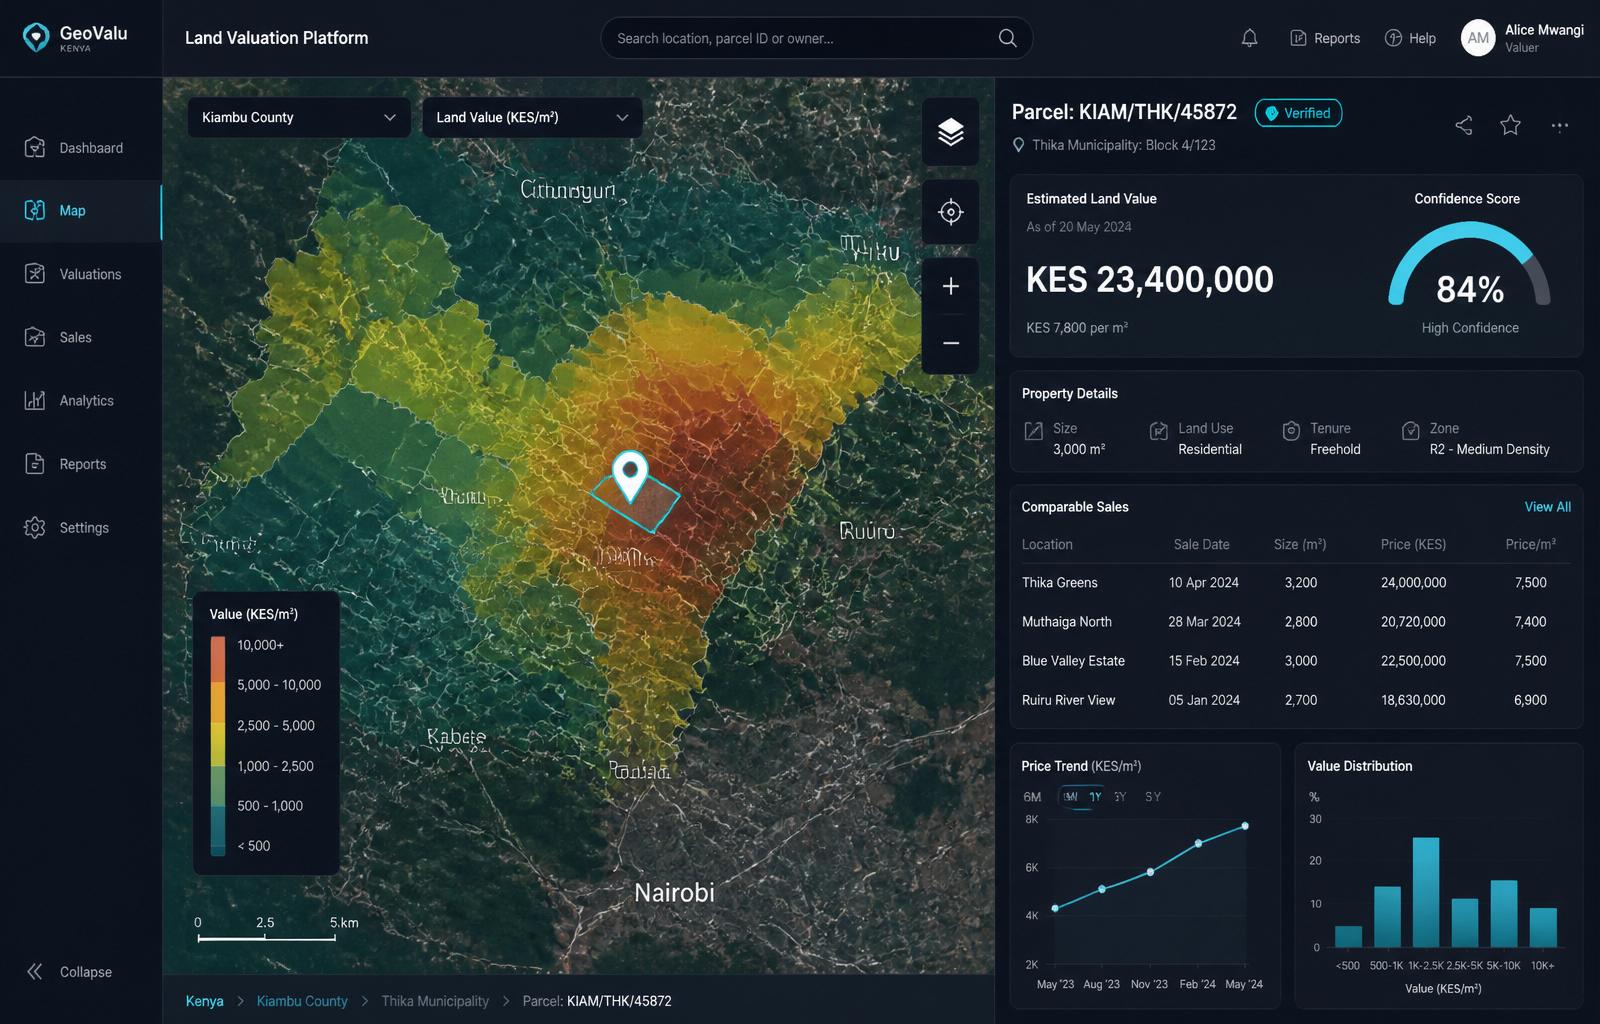Select the 6M price trend range
1600x1024 pixels.
(x=1032, y=797)
